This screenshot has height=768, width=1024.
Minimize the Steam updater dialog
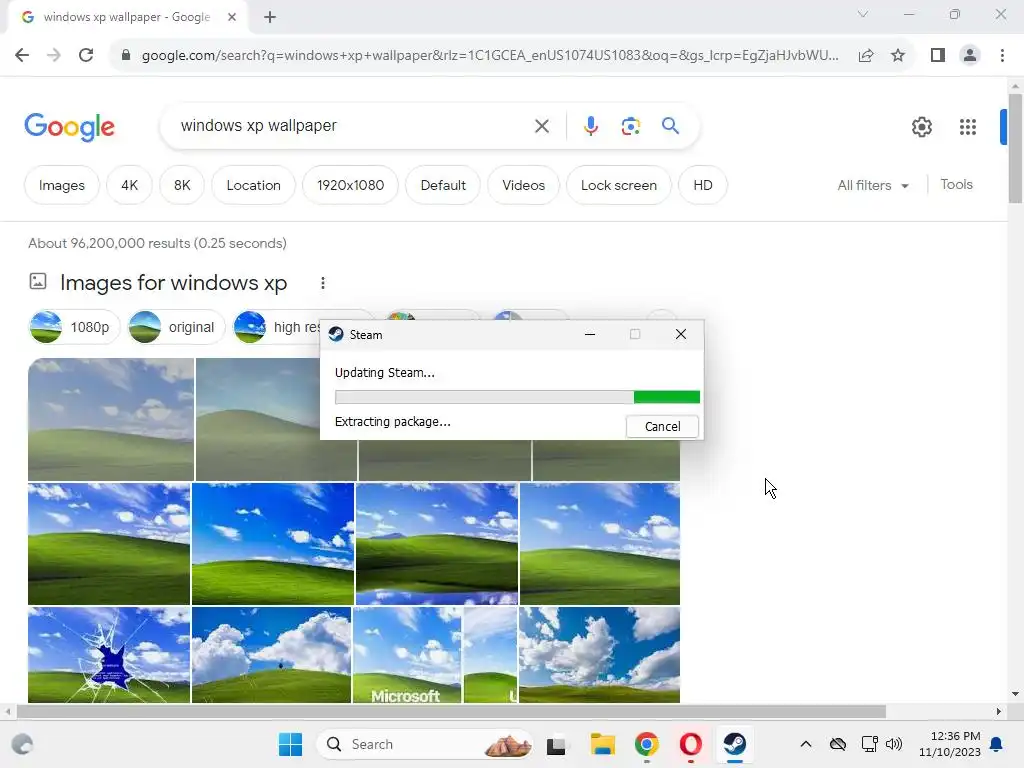pos(590,334)
